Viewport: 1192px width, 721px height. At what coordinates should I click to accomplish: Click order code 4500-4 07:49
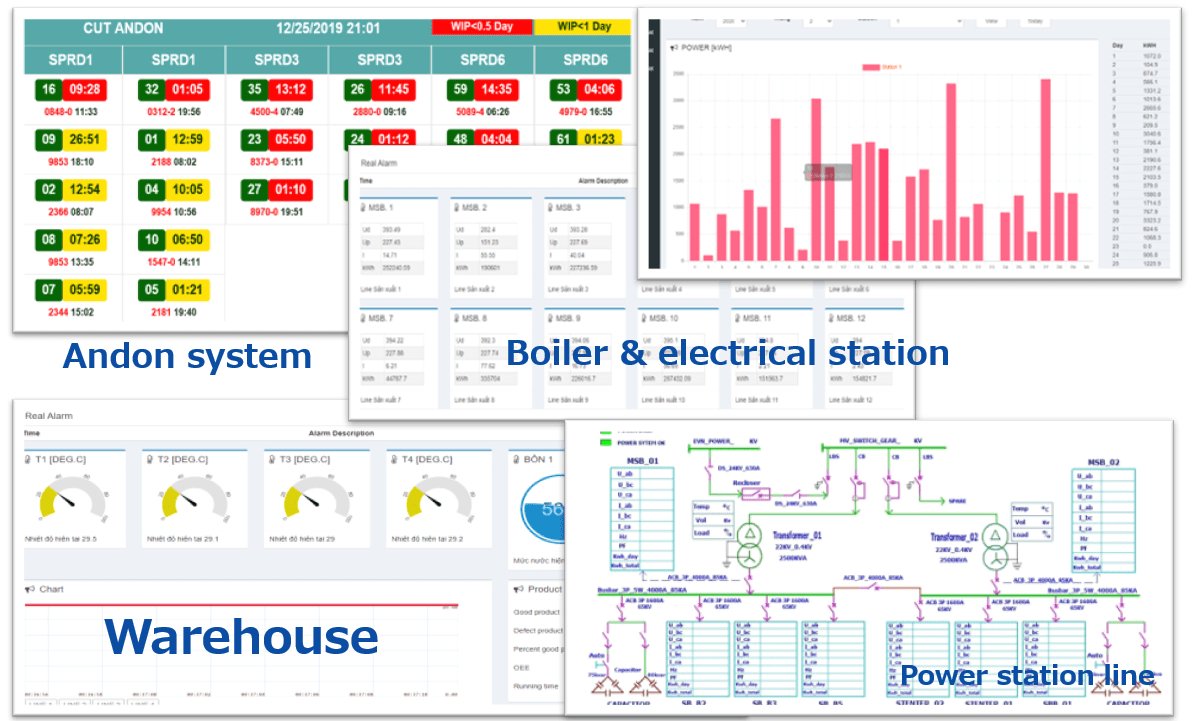pos(277,112)
